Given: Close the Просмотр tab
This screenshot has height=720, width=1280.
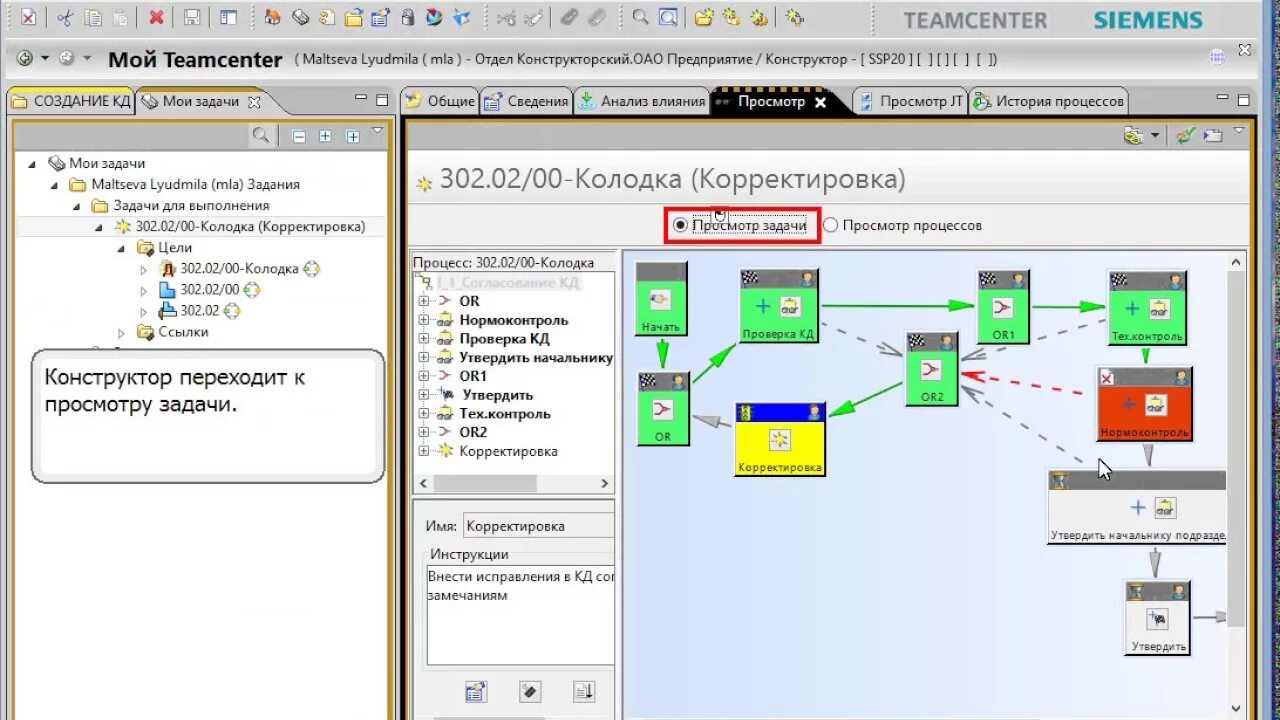Looking at the screenshot, I should pyautogui.click(x=821, y=102).
